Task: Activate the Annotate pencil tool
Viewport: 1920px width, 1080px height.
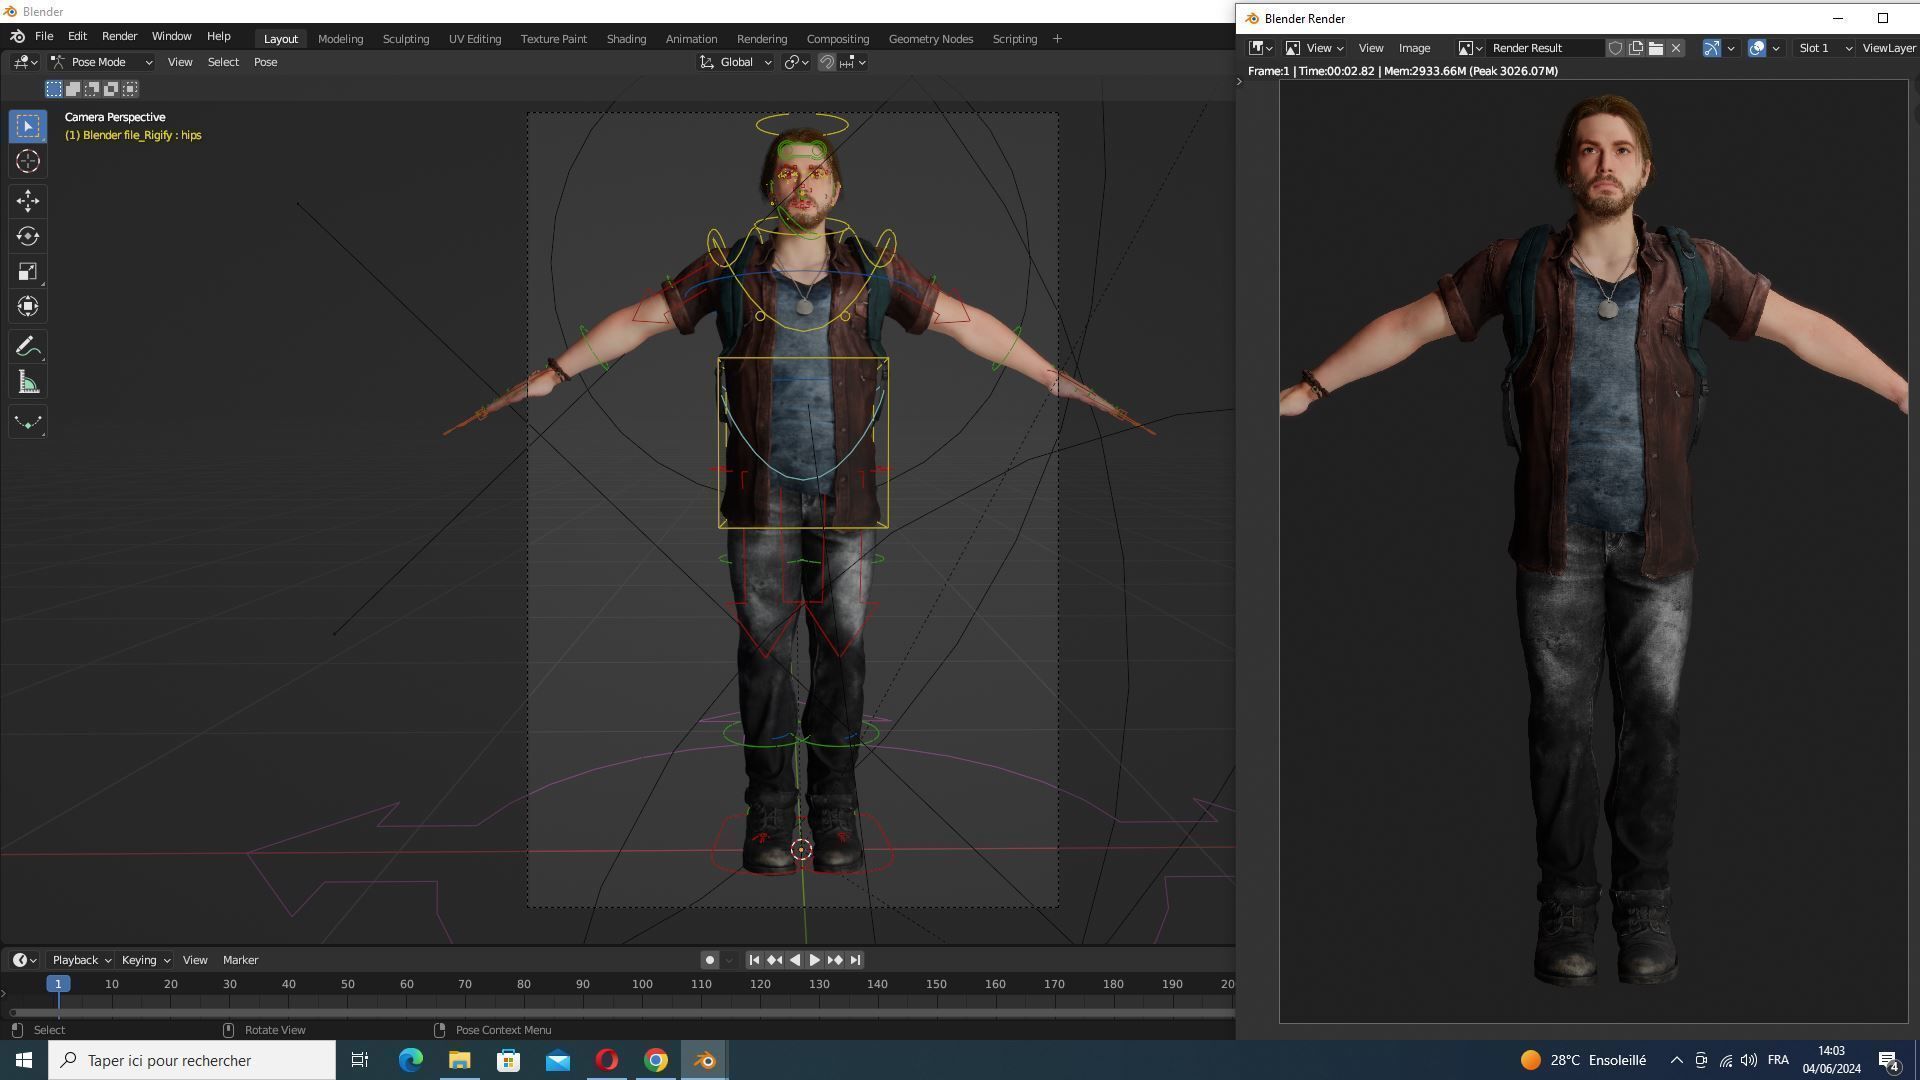Action: [x=28, y=347]
